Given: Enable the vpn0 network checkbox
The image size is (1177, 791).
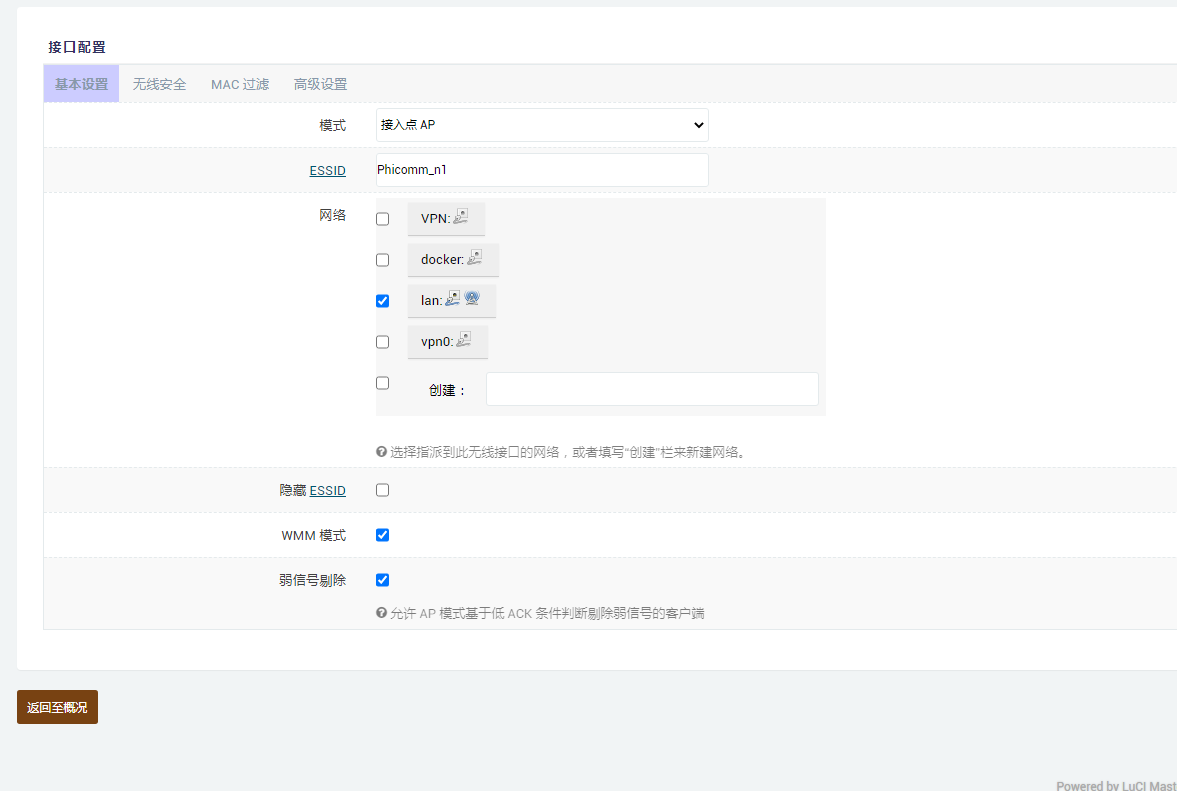Looking at the screenshot, I should (x=383, y=342).
